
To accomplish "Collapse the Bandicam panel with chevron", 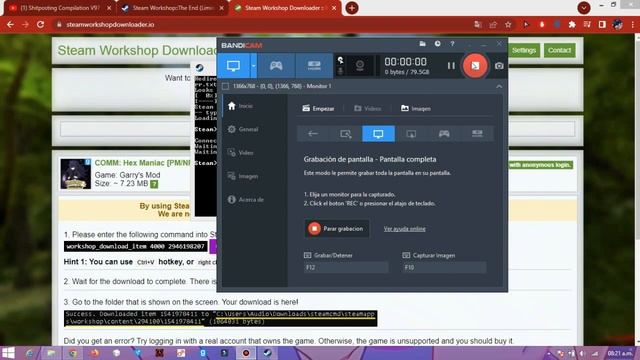I will click(x=499, y=86).
